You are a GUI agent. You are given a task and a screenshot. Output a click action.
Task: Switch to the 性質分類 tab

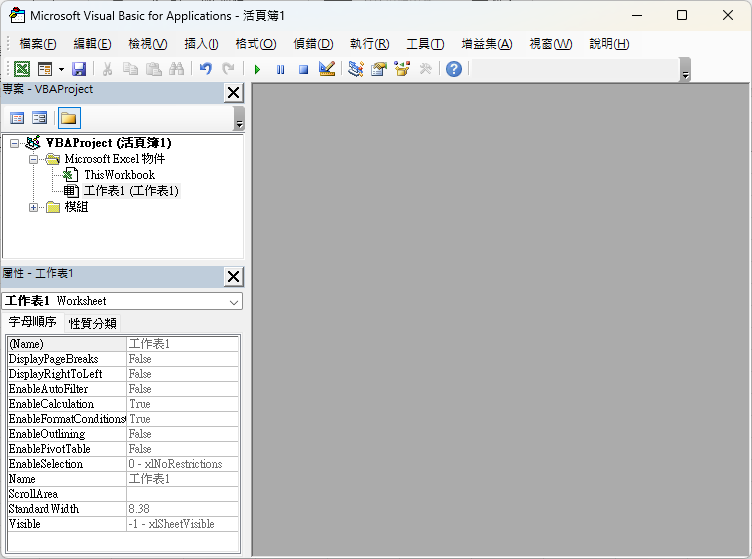tap(93, 324)
